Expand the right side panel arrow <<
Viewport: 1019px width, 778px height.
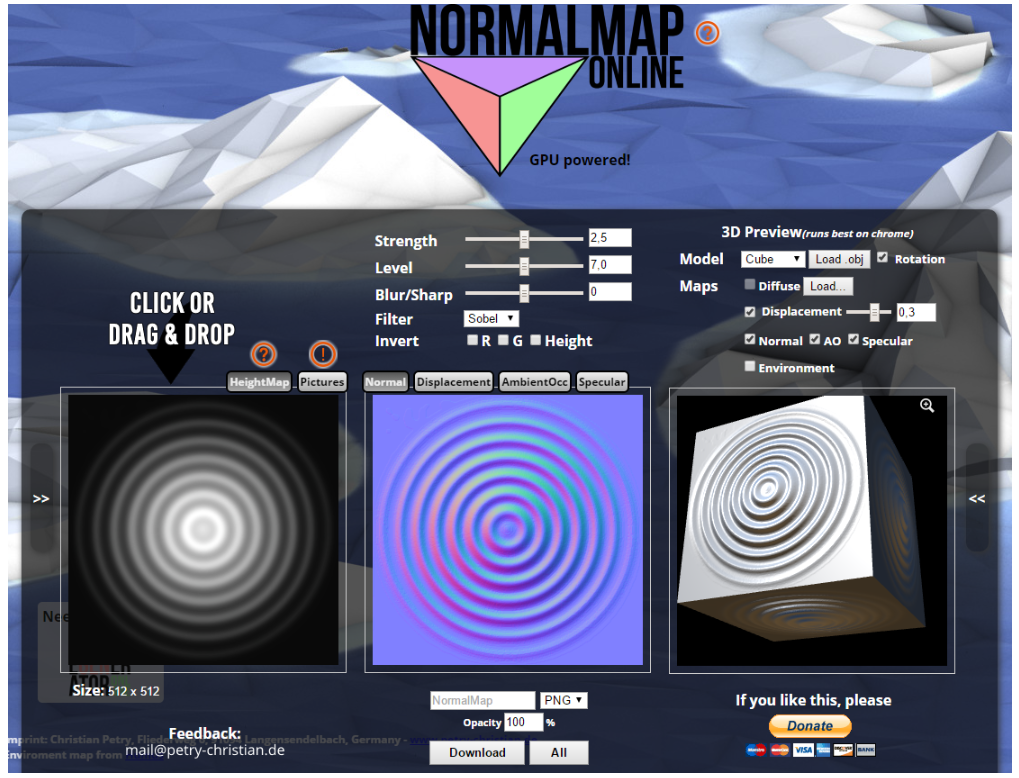977,499
